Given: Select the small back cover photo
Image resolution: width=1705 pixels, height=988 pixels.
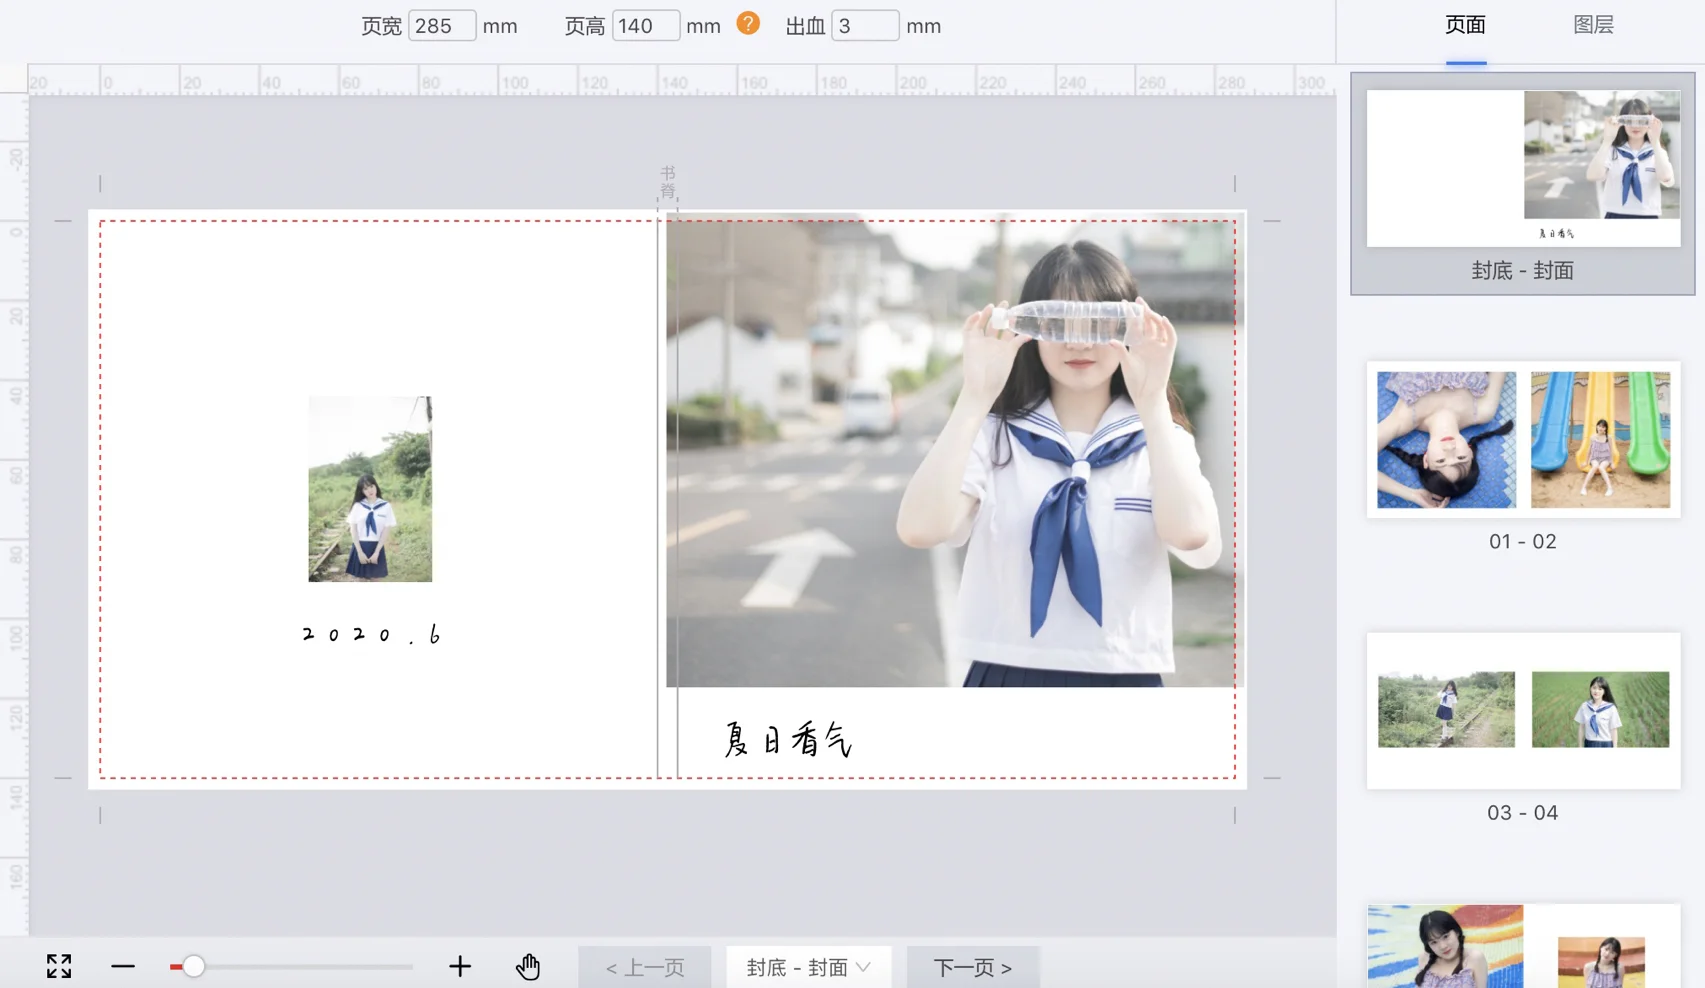Looking at the screenshot, I should click(370, 489).
